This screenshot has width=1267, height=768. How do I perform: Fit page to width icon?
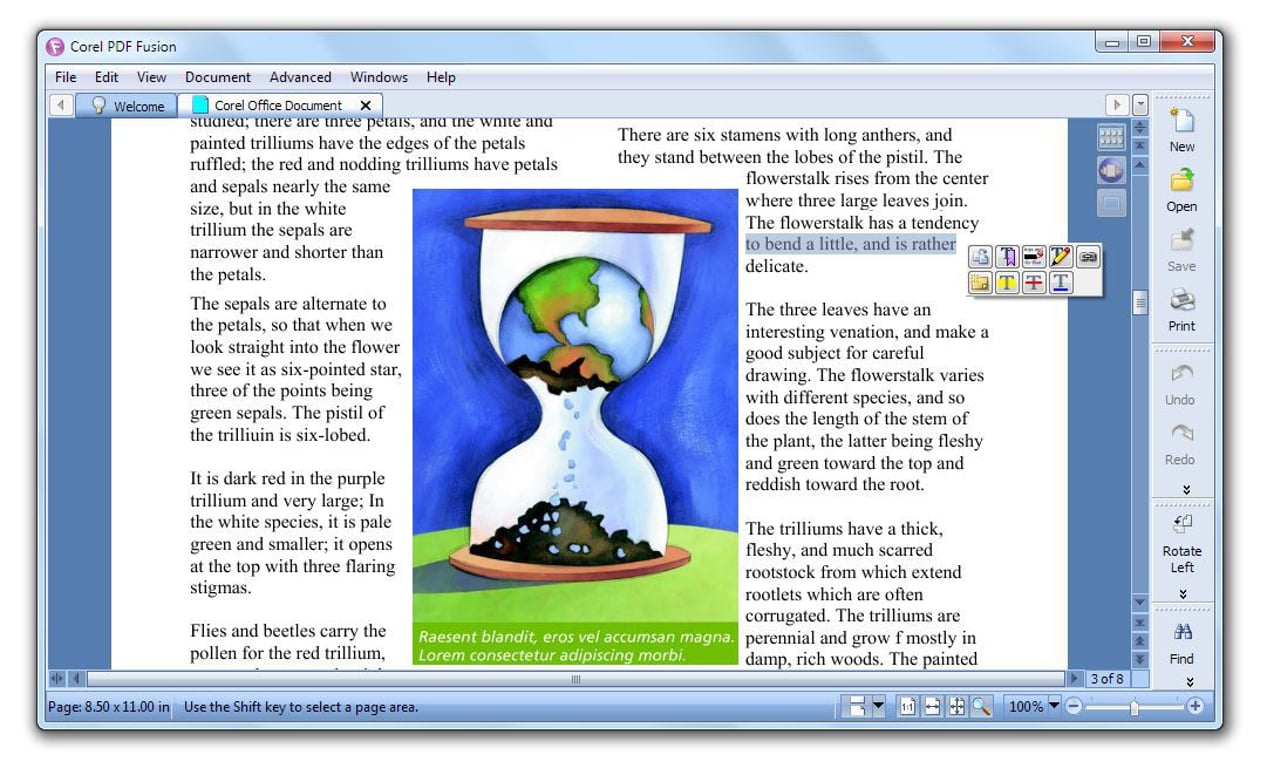pos(932,707)
